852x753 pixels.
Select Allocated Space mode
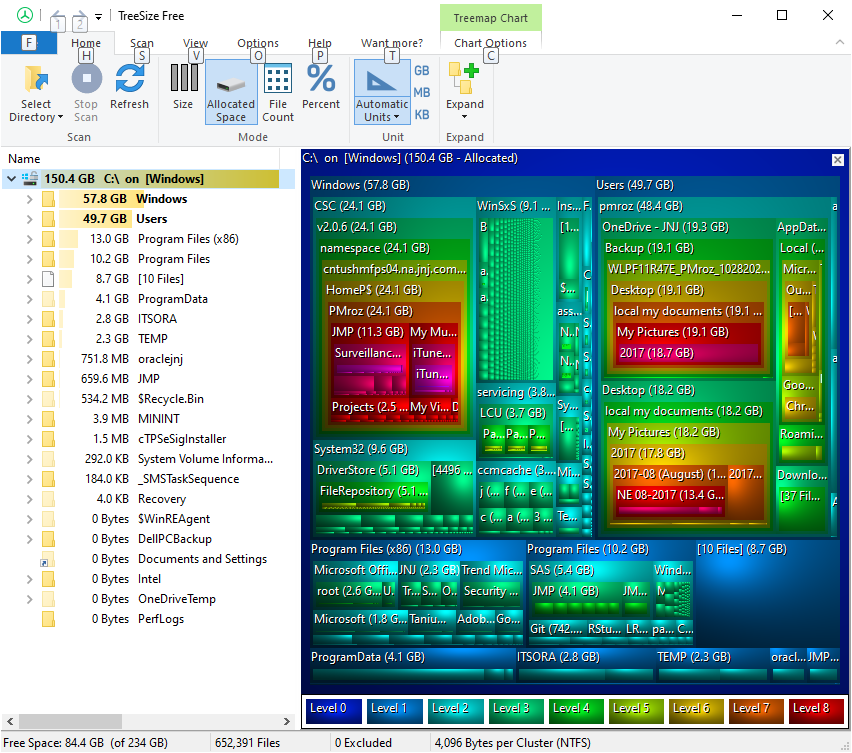(x=231, y=92)
